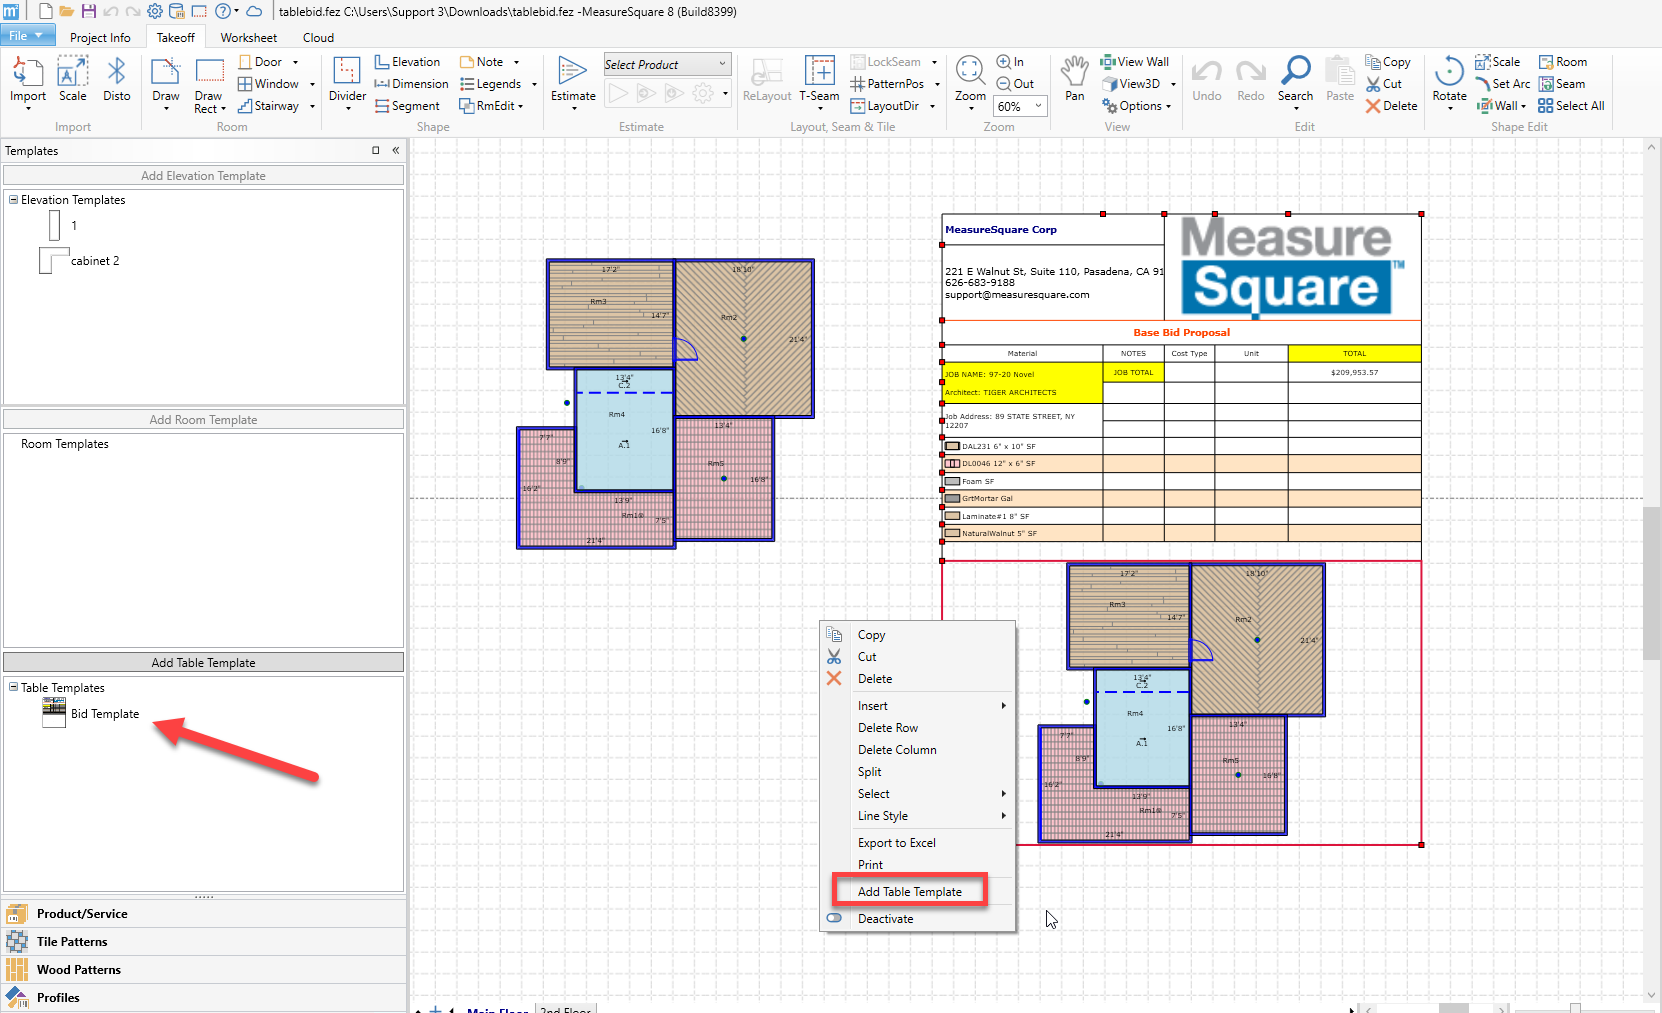Open the Options dropdown in the View group
1662x1013 pixels.
tap(1136, 106)
